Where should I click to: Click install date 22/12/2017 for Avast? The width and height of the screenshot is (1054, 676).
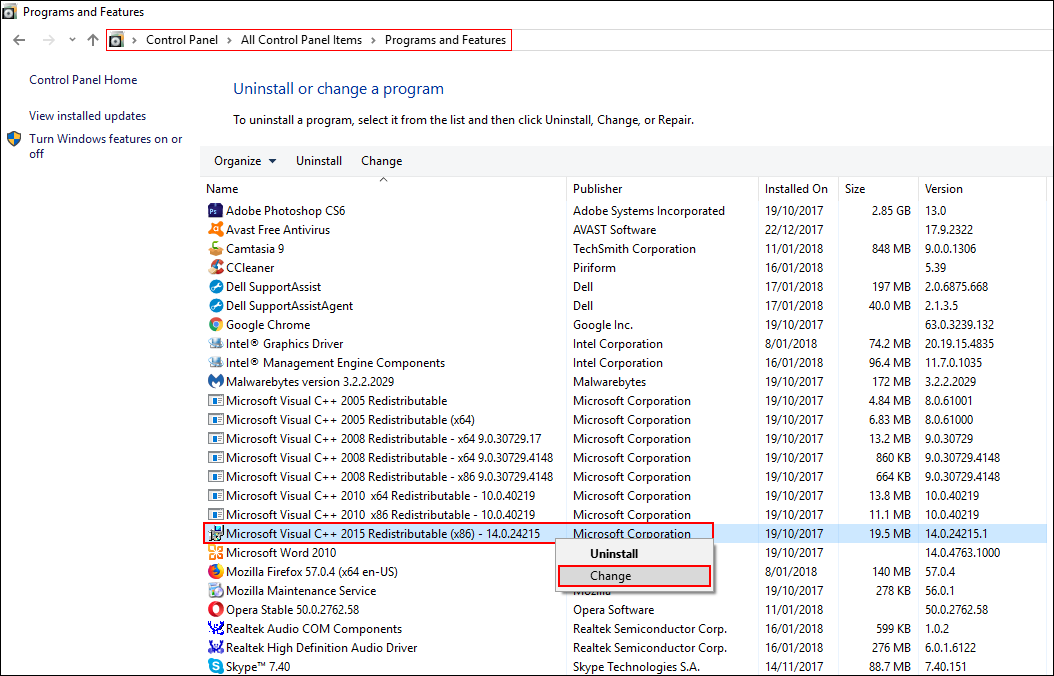pyautogui.click(x=794, y=229)
